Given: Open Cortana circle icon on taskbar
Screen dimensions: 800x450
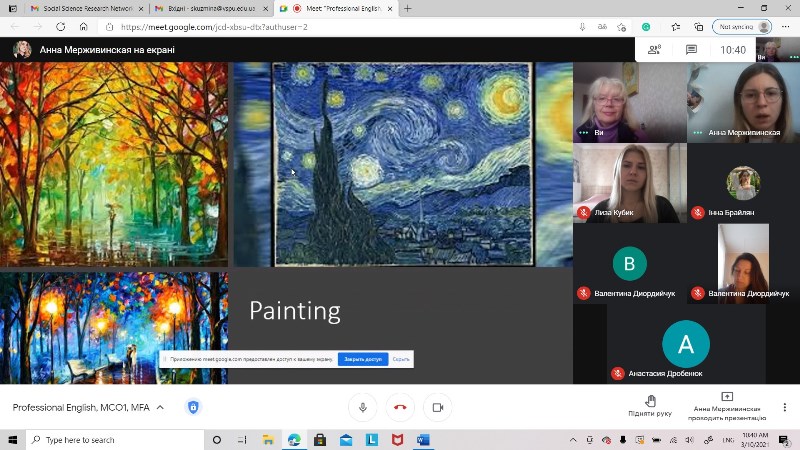Looking at the screenshot, I should pyautogui.click(x=217, y=440).
